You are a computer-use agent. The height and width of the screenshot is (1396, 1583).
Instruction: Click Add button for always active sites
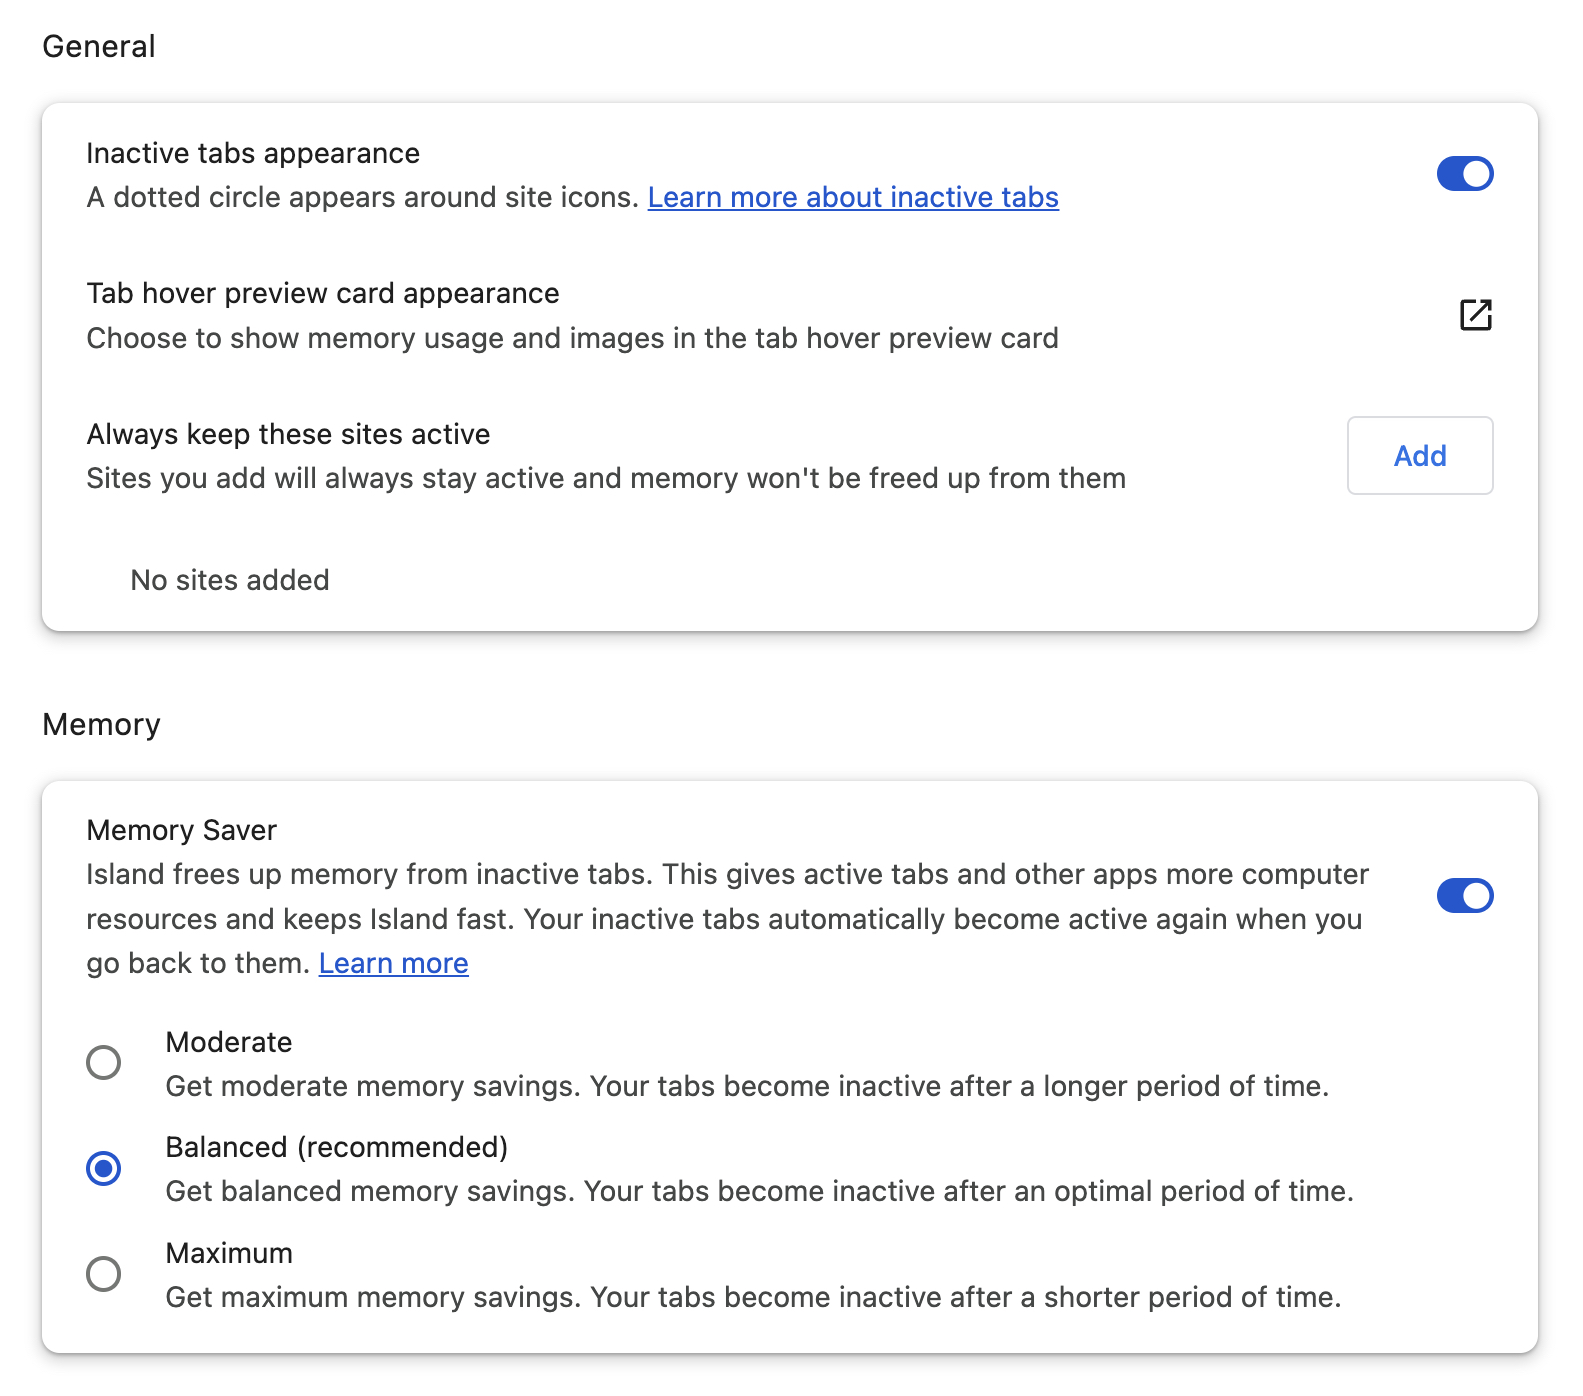coord(1420,456)
